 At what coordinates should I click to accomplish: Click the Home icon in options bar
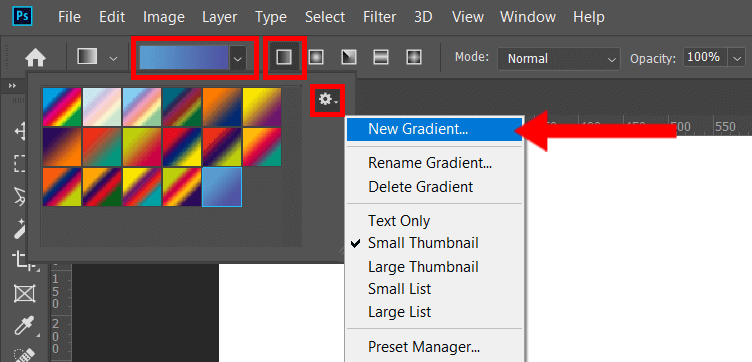point(35,58)
